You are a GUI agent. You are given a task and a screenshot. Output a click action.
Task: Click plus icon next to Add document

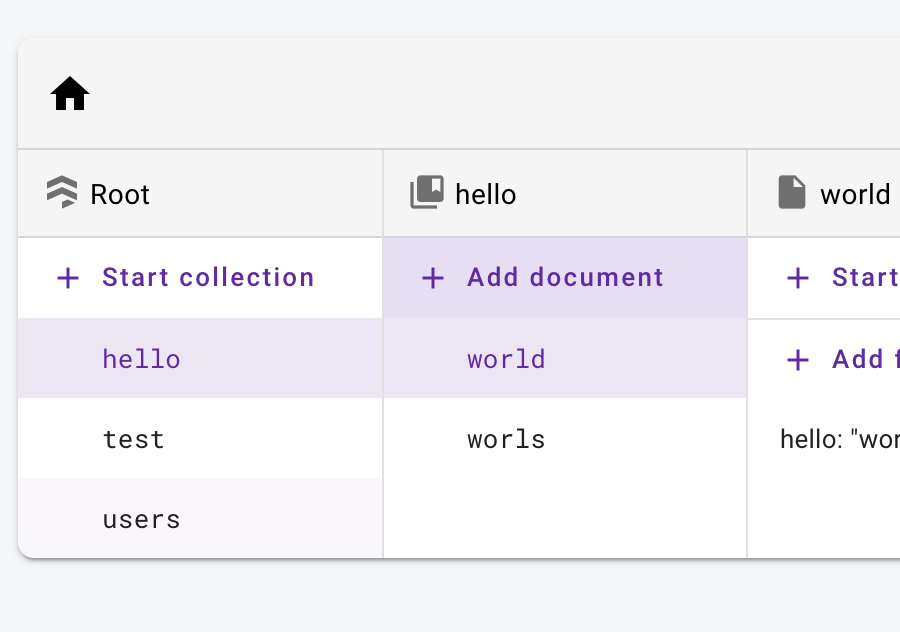pos(432,278)
